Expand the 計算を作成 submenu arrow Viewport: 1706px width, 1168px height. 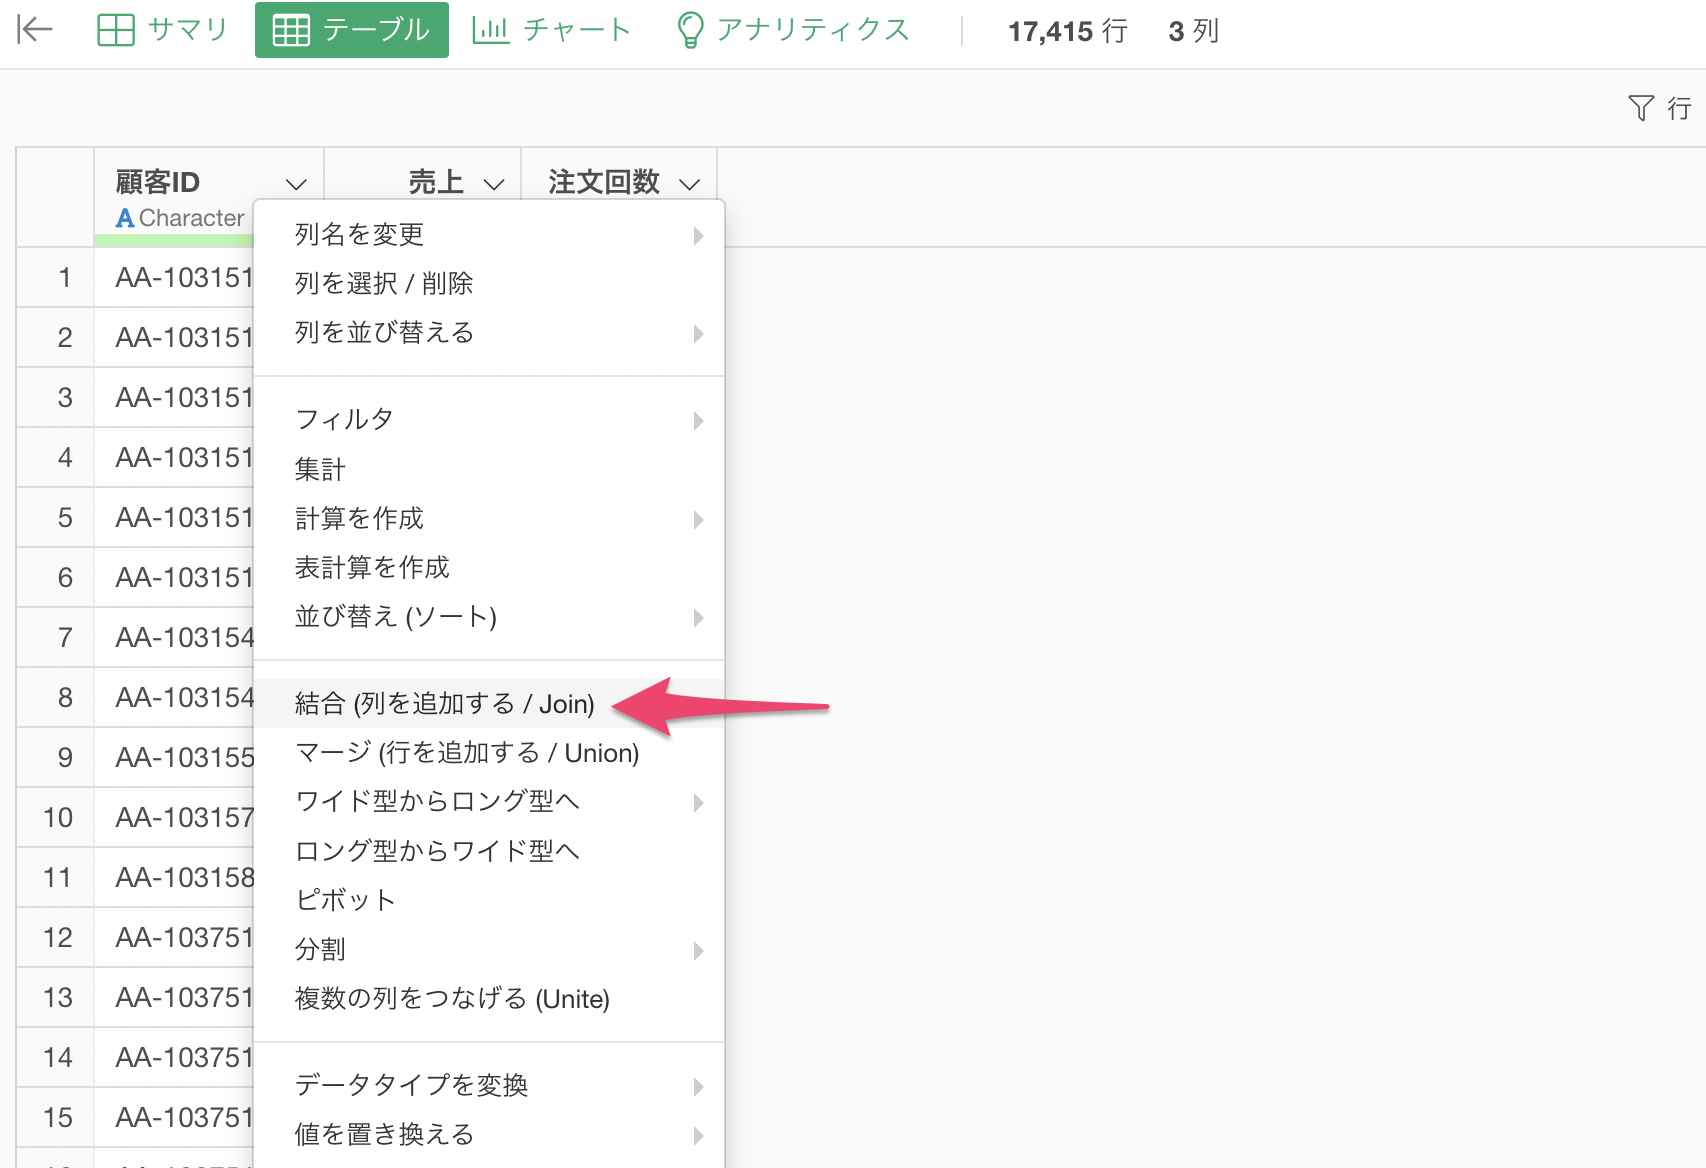tap(699, 519)
